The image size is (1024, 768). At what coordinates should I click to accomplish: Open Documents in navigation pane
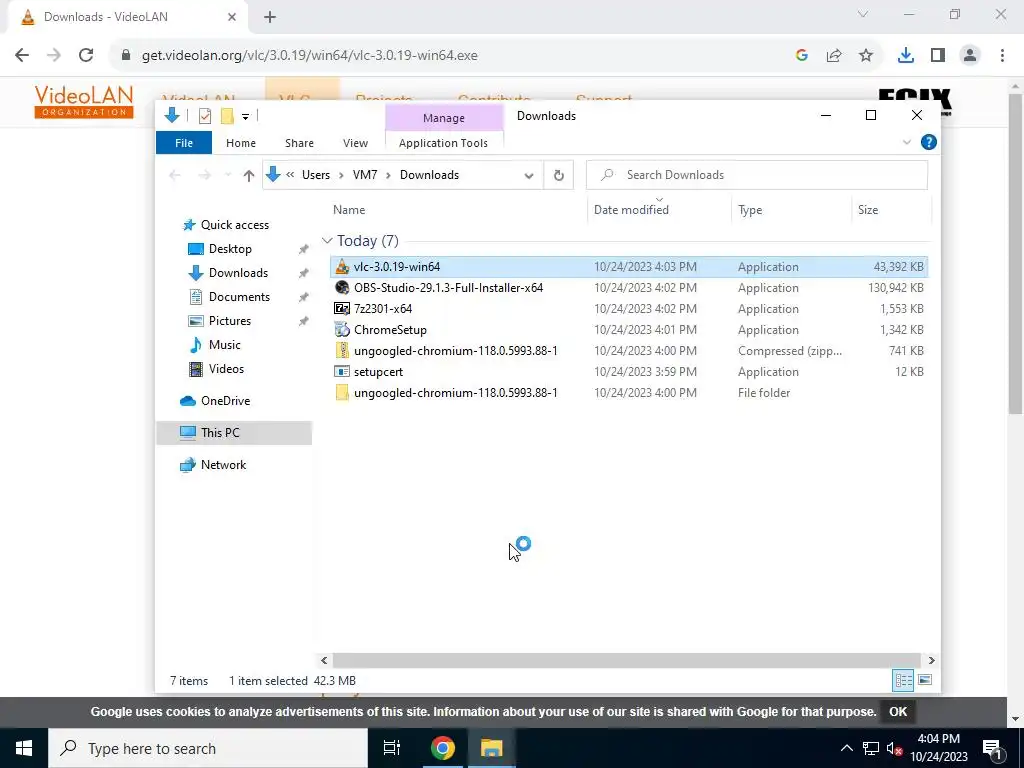[239, 296]
